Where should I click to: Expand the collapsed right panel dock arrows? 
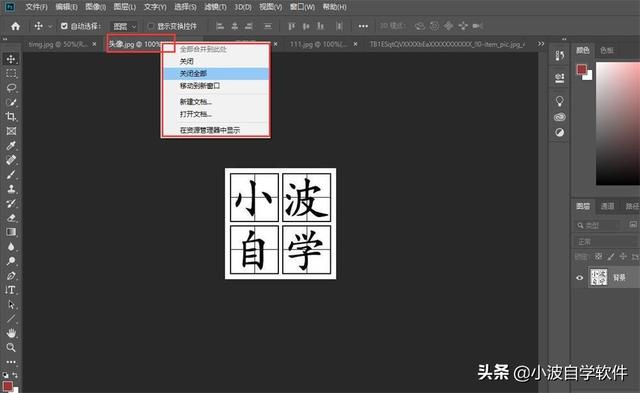(564, 39)
